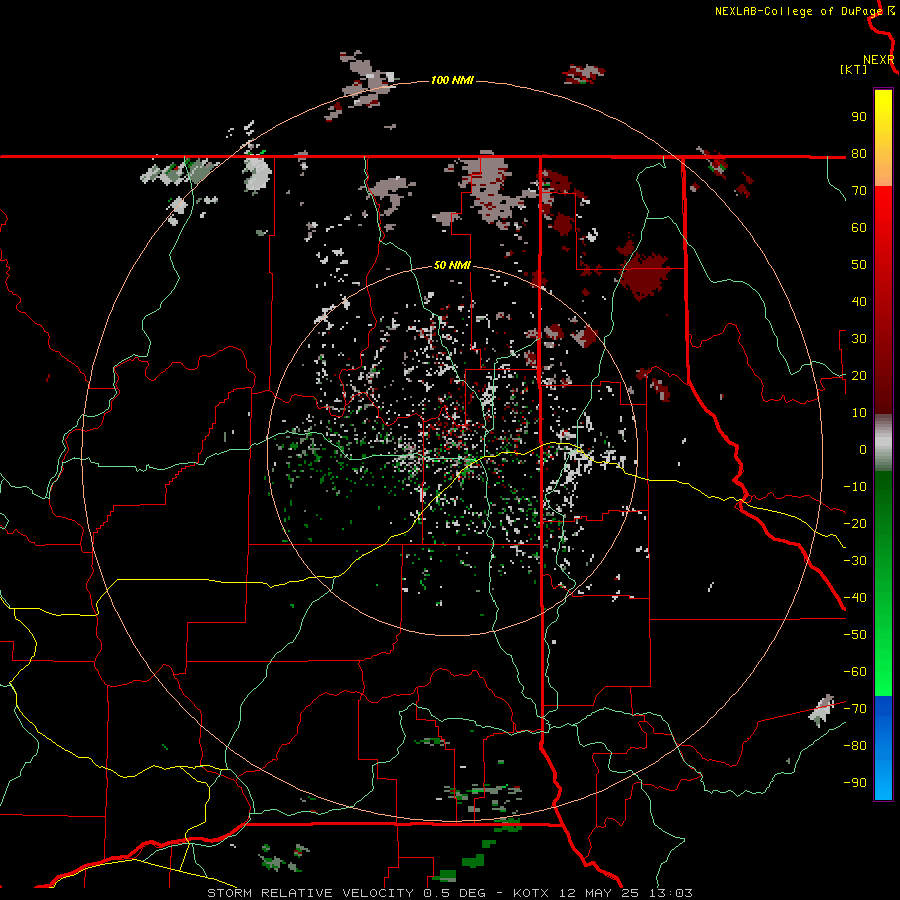Click the 10 value on the velocity scale
The height and width of the screenshot is (900, 900).
(859, 413)
